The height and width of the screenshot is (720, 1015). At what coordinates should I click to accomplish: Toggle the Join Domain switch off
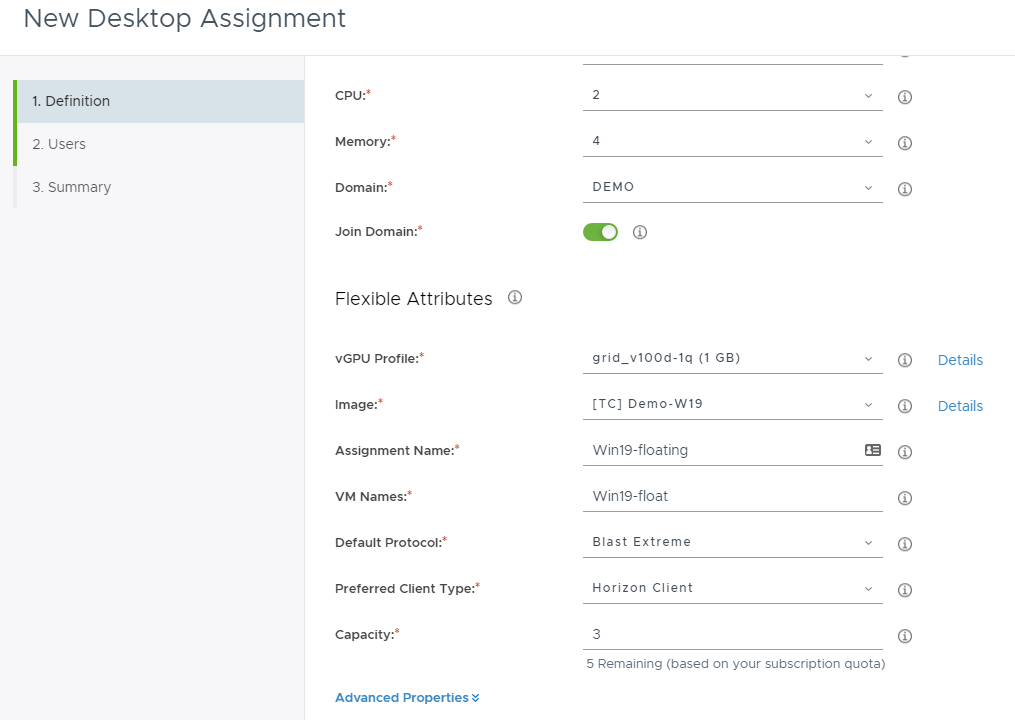coord(600,232)
